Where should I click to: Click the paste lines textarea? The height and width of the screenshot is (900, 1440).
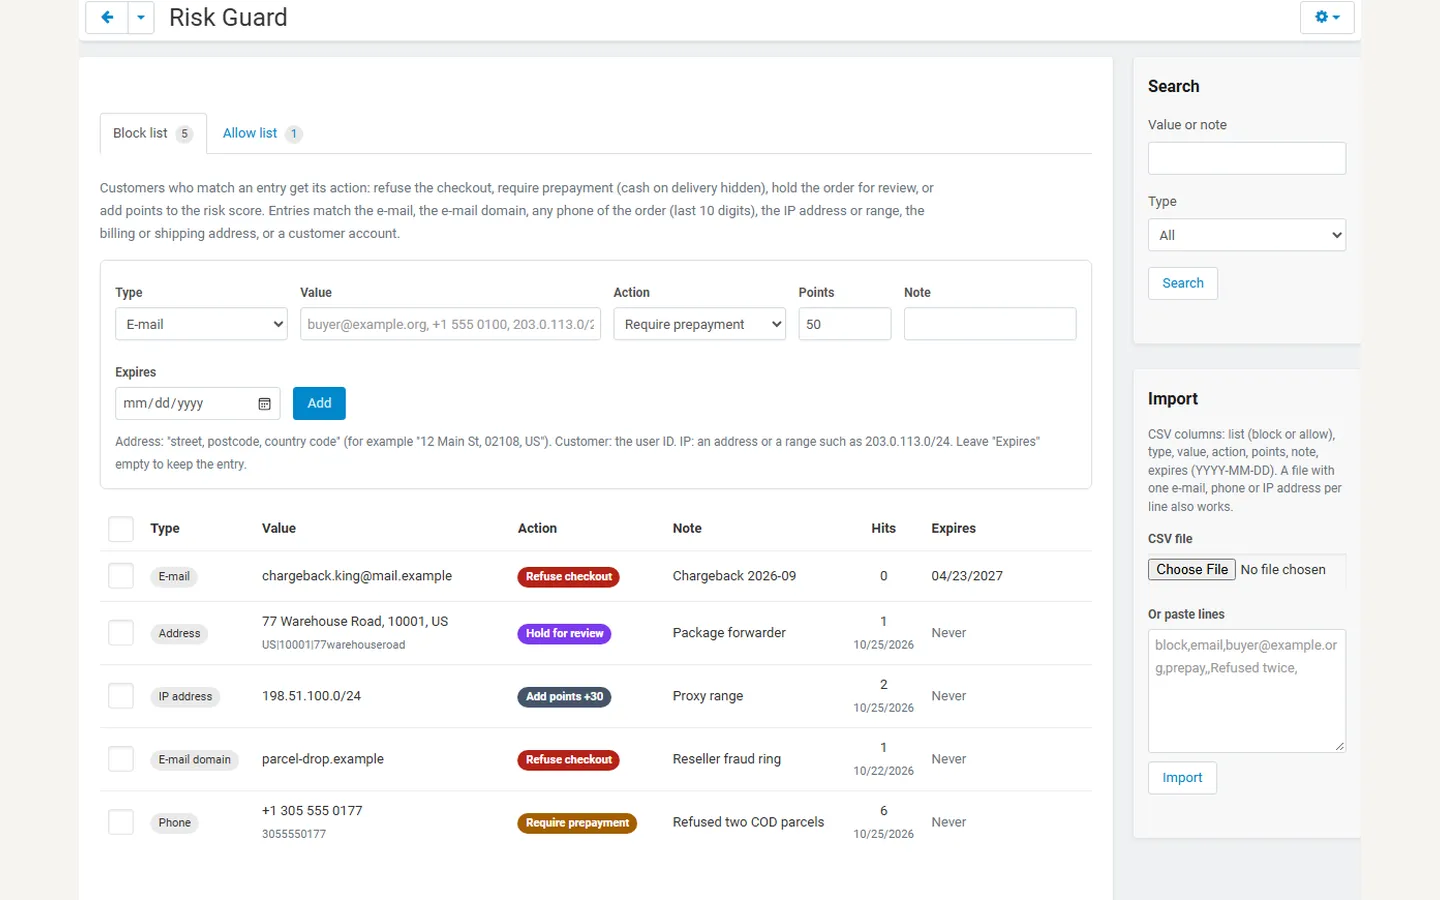coord(1247,691)
